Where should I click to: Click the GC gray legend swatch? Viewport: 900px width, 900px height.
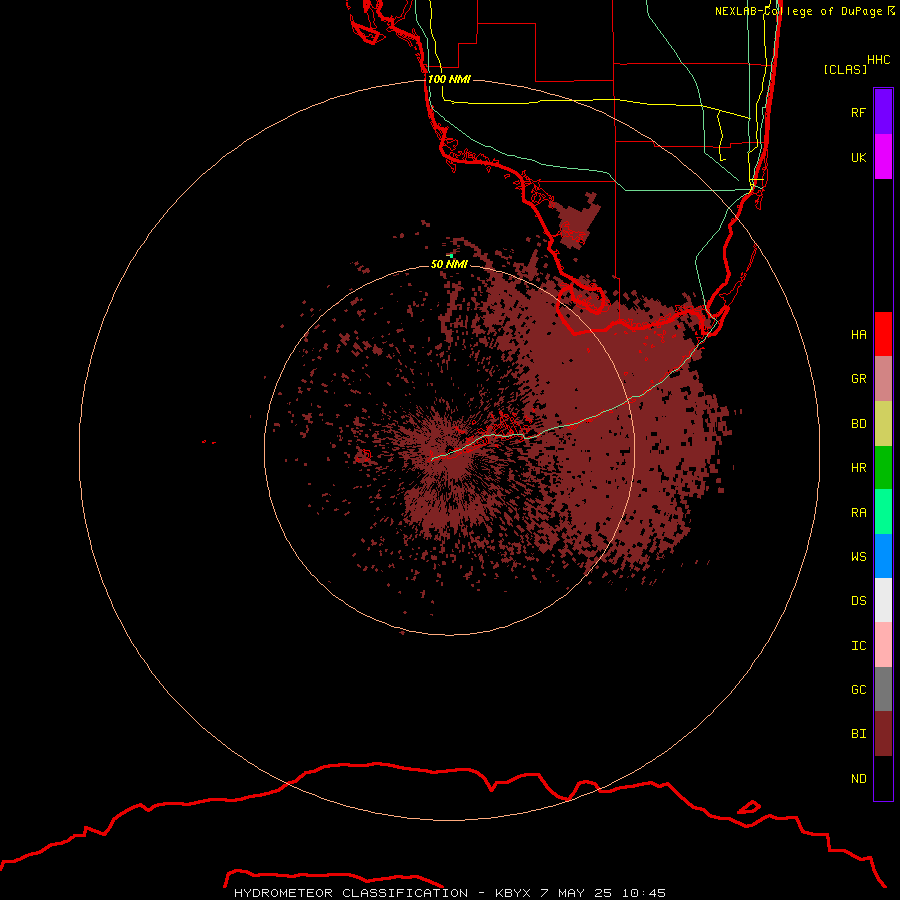(x=883, y=689)
